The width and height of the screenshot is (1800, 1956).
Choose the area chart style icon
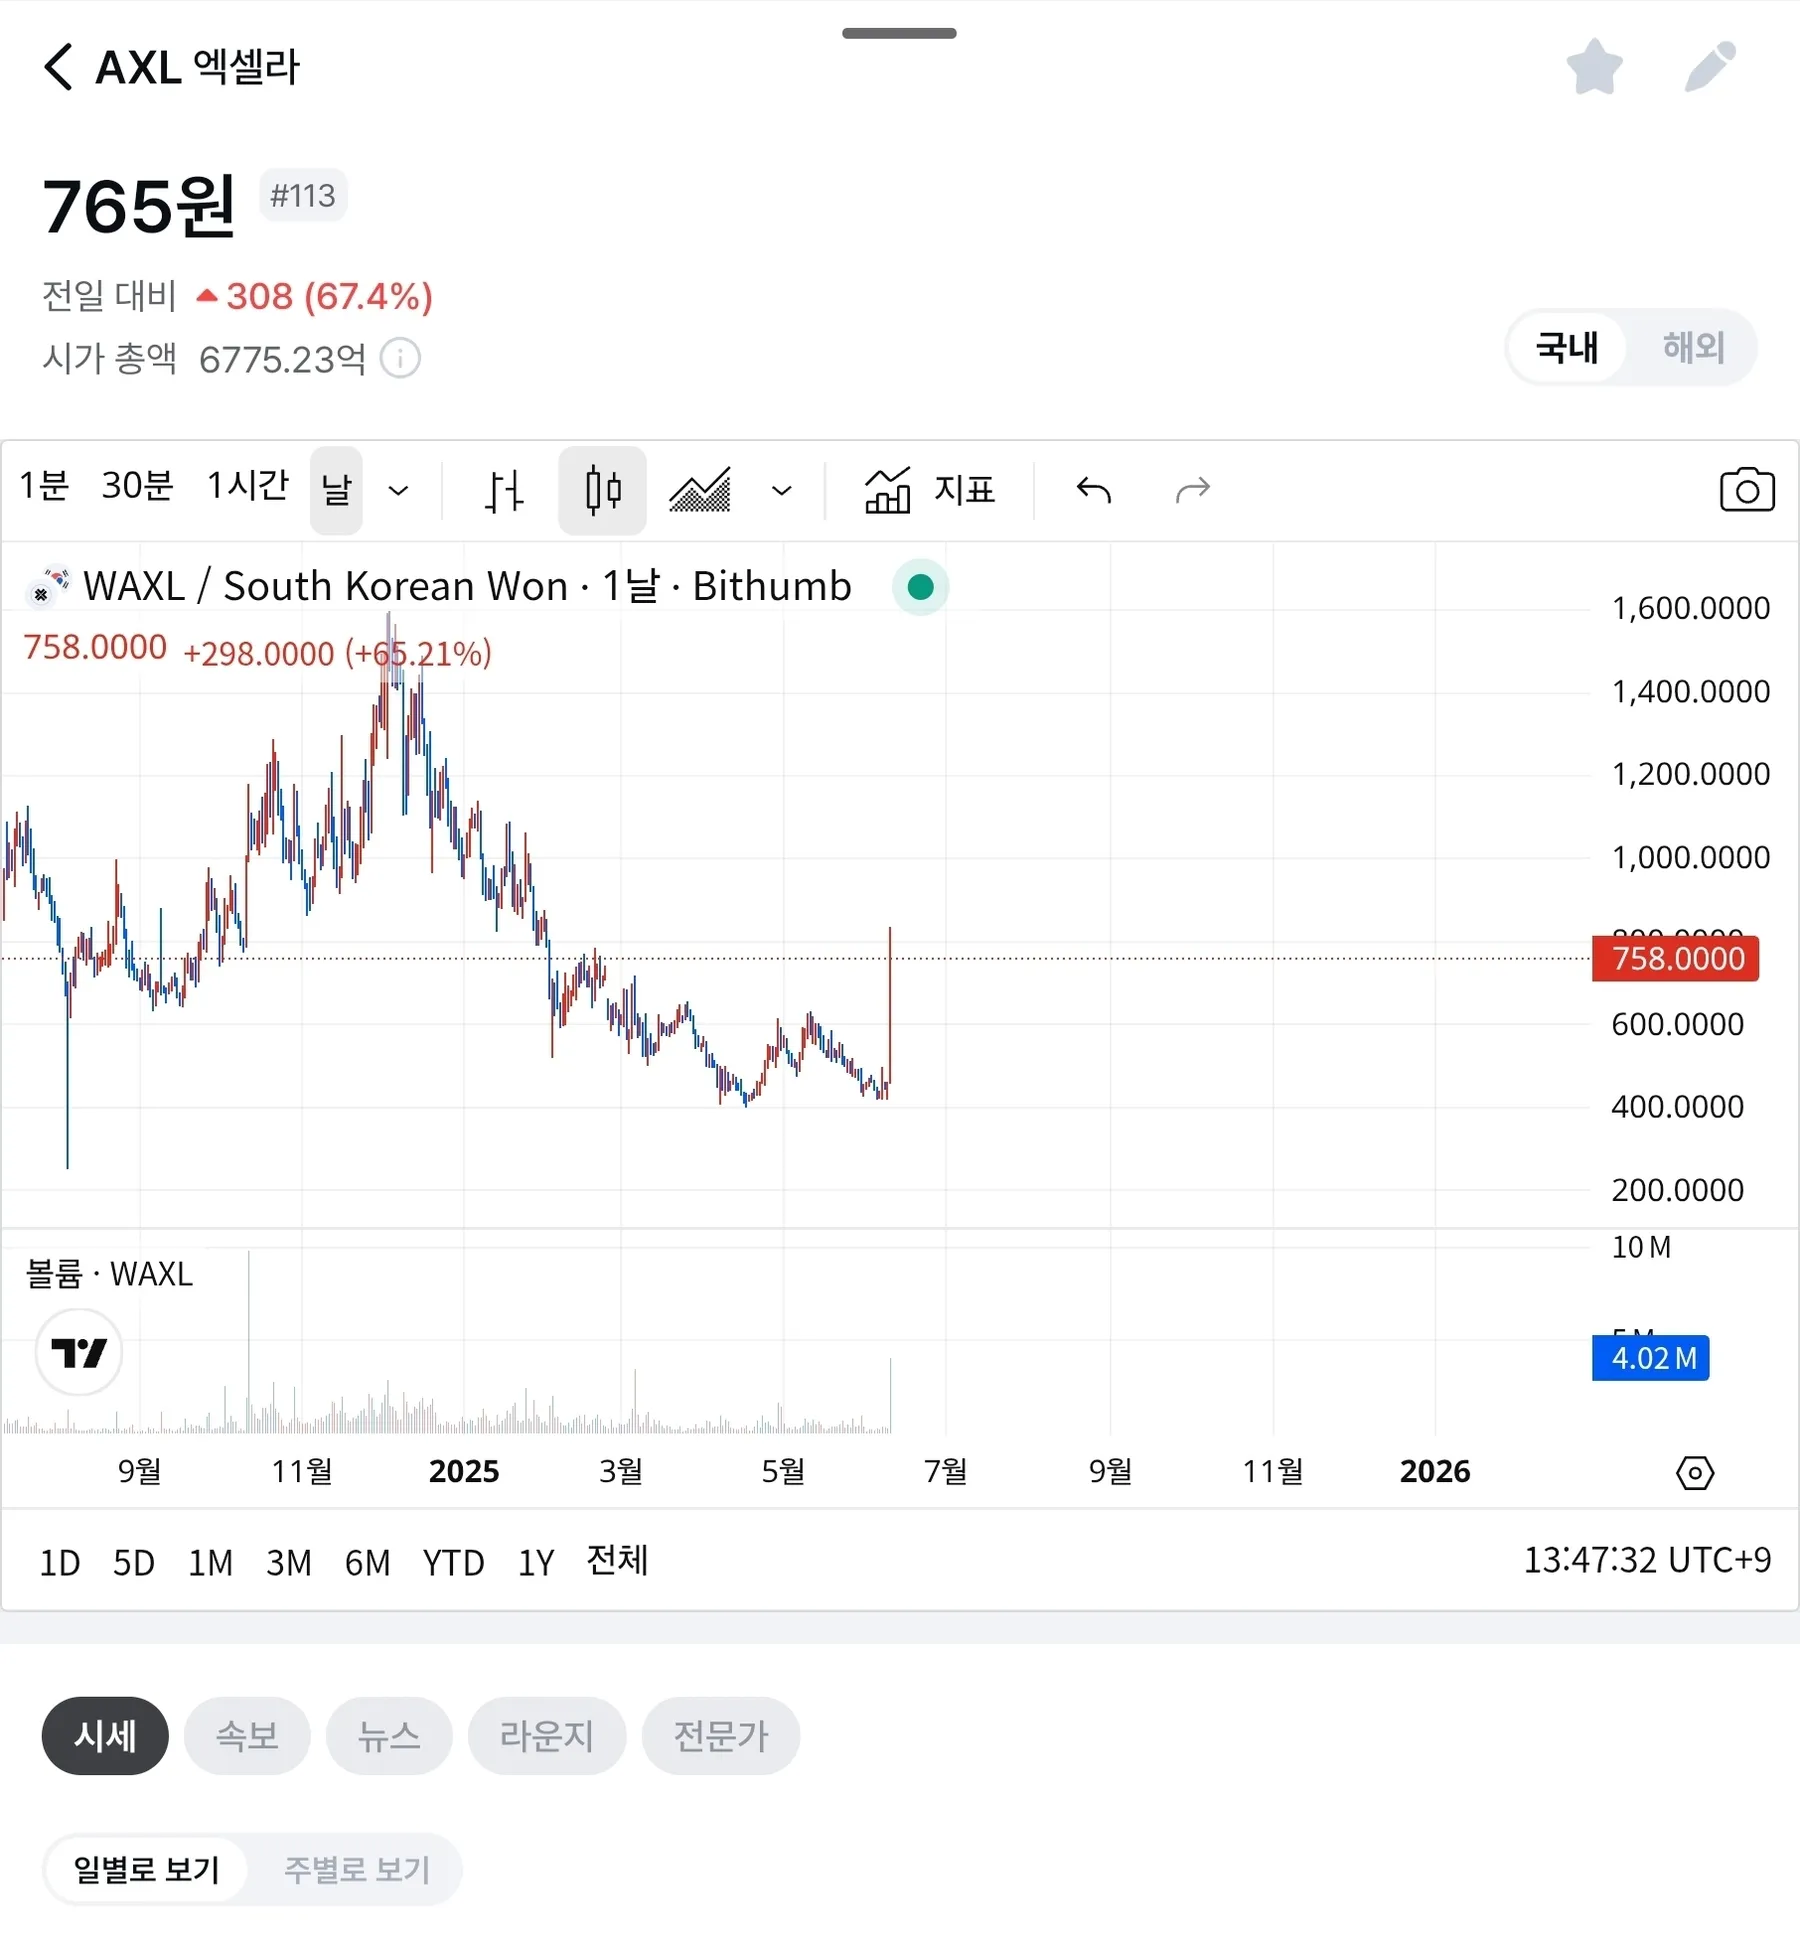(x=700, y=491)
